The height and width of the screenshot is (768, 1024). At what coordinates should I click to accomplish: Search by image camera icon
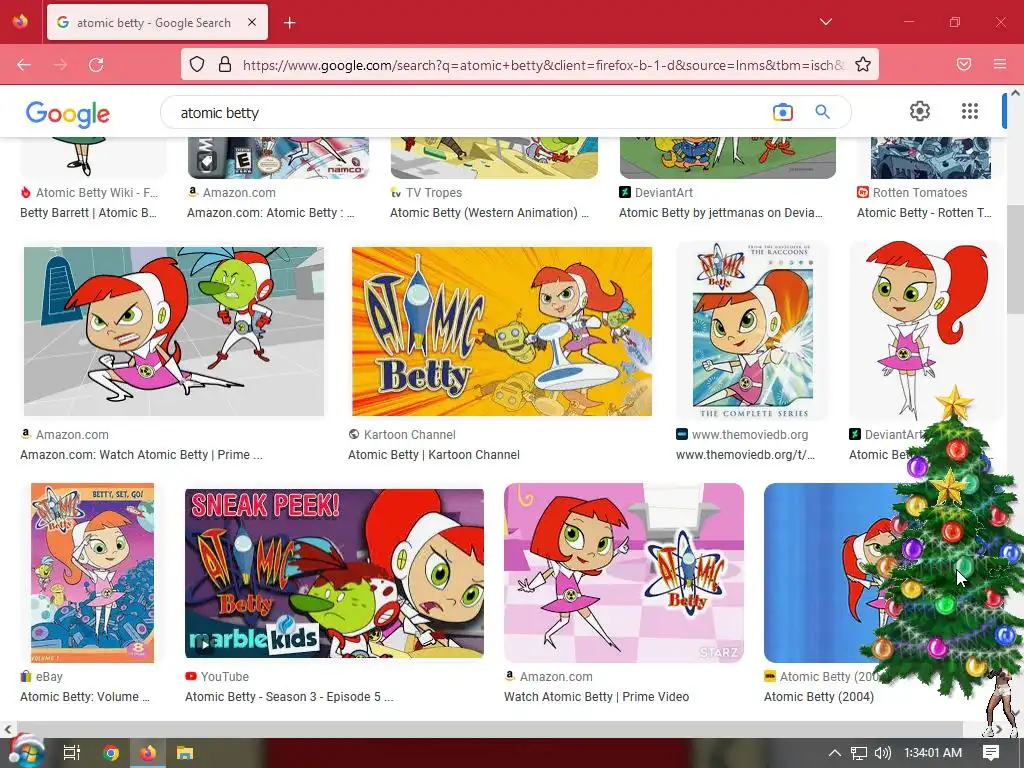[782, 112]
